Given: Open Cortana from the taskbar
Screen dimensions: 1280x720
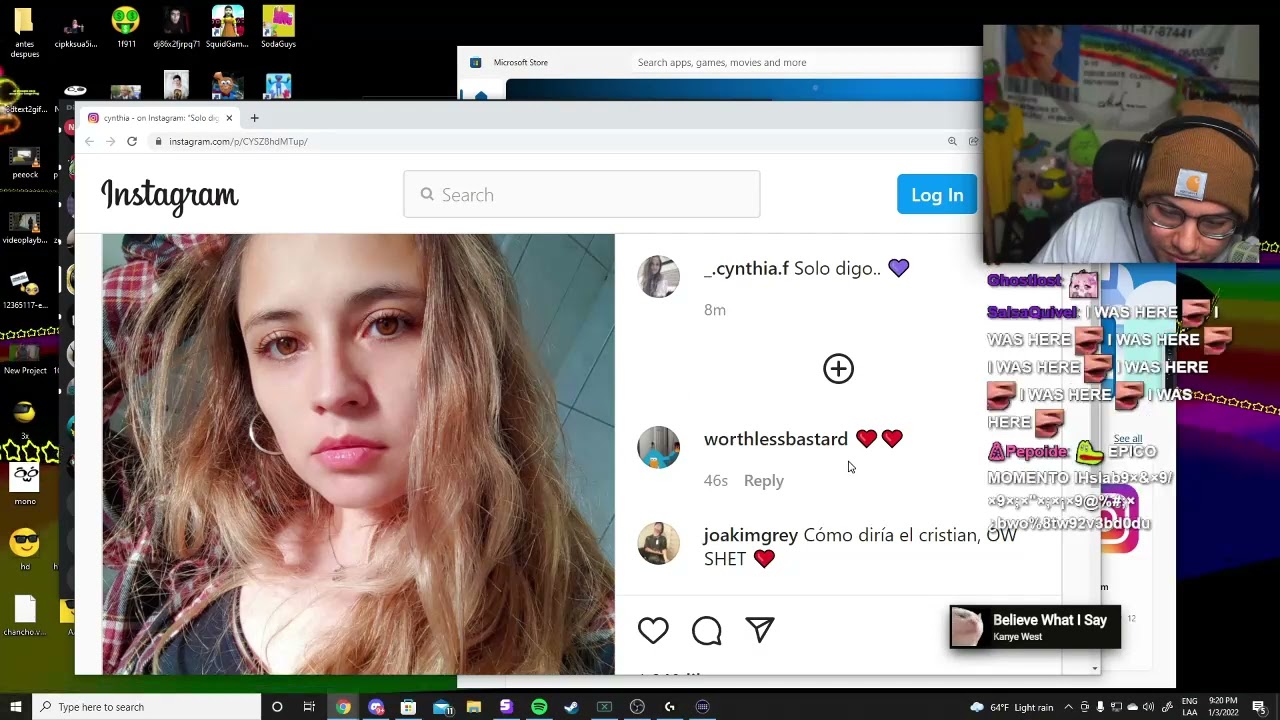Looking at the screenshot, I should (x=277, y=707).
